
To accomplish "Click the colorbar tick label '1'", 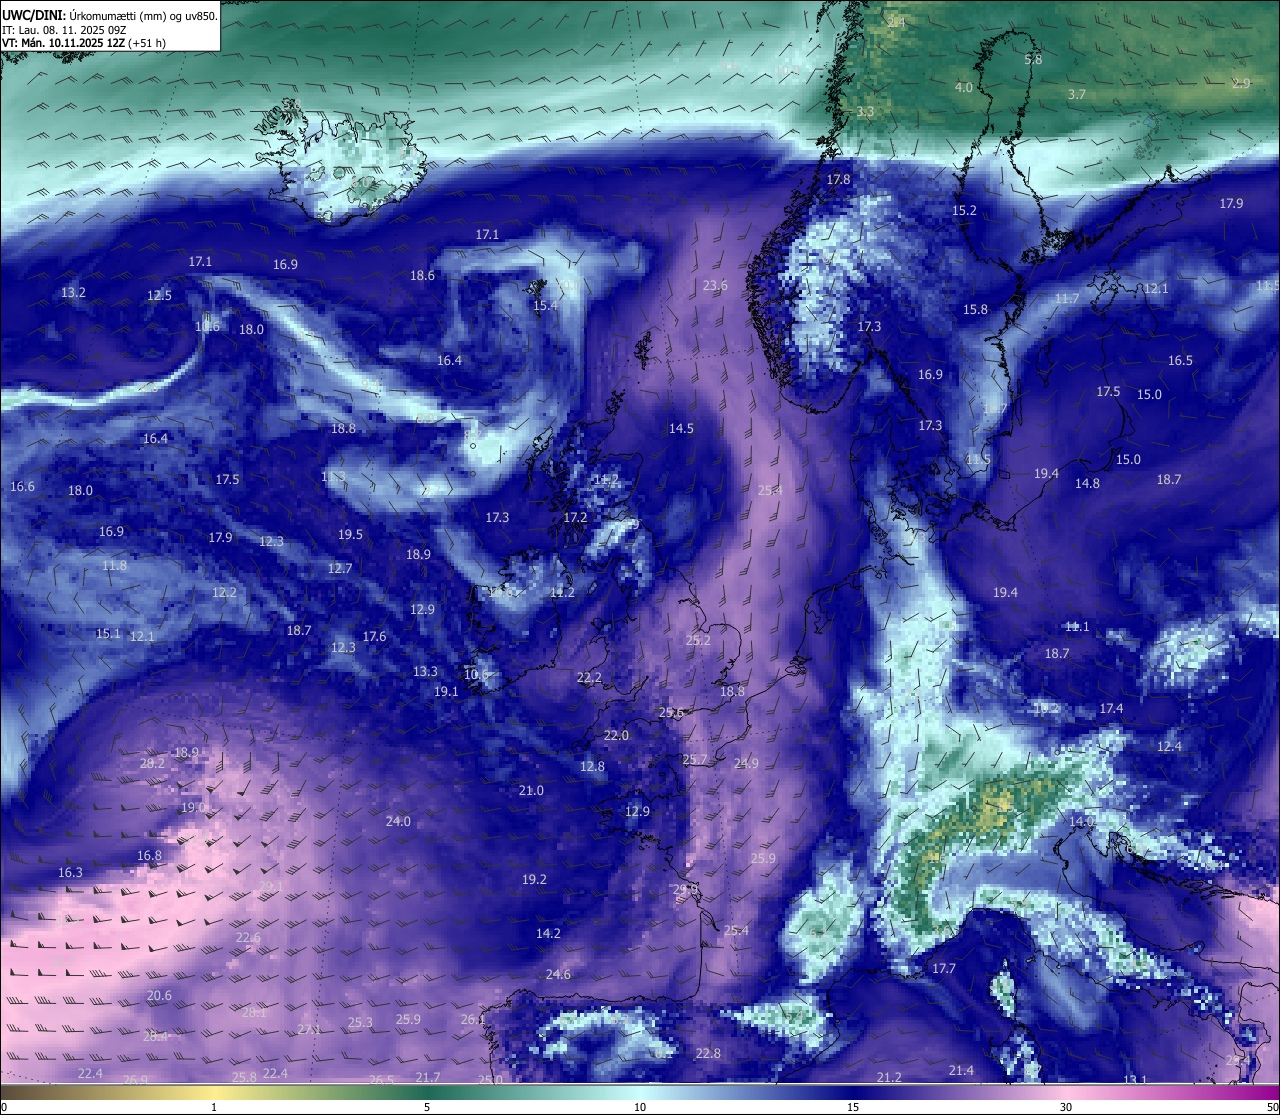I will [x=214, y=1107].
